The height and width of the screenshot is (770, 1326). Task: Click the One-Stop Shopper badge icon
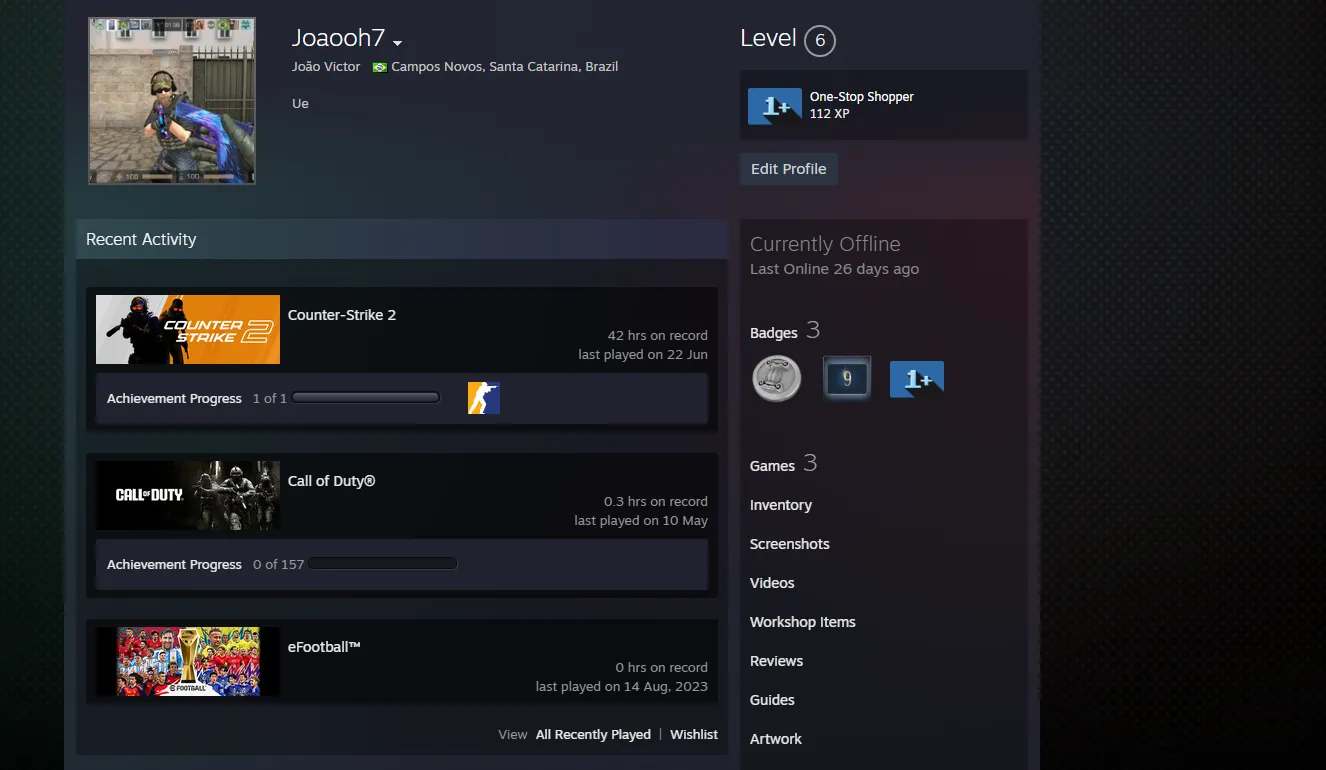click(775, 106)
